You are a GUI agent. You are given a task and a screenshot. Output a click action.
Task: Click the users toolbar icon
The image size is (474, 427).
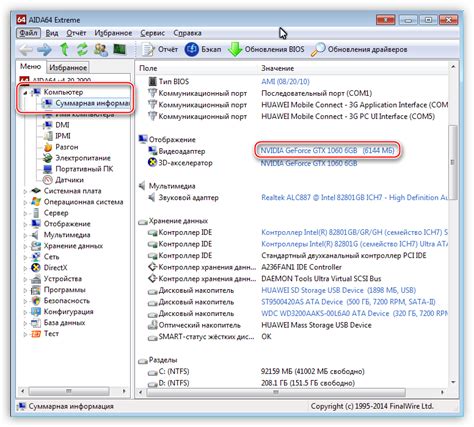click(x=101, y=50)
